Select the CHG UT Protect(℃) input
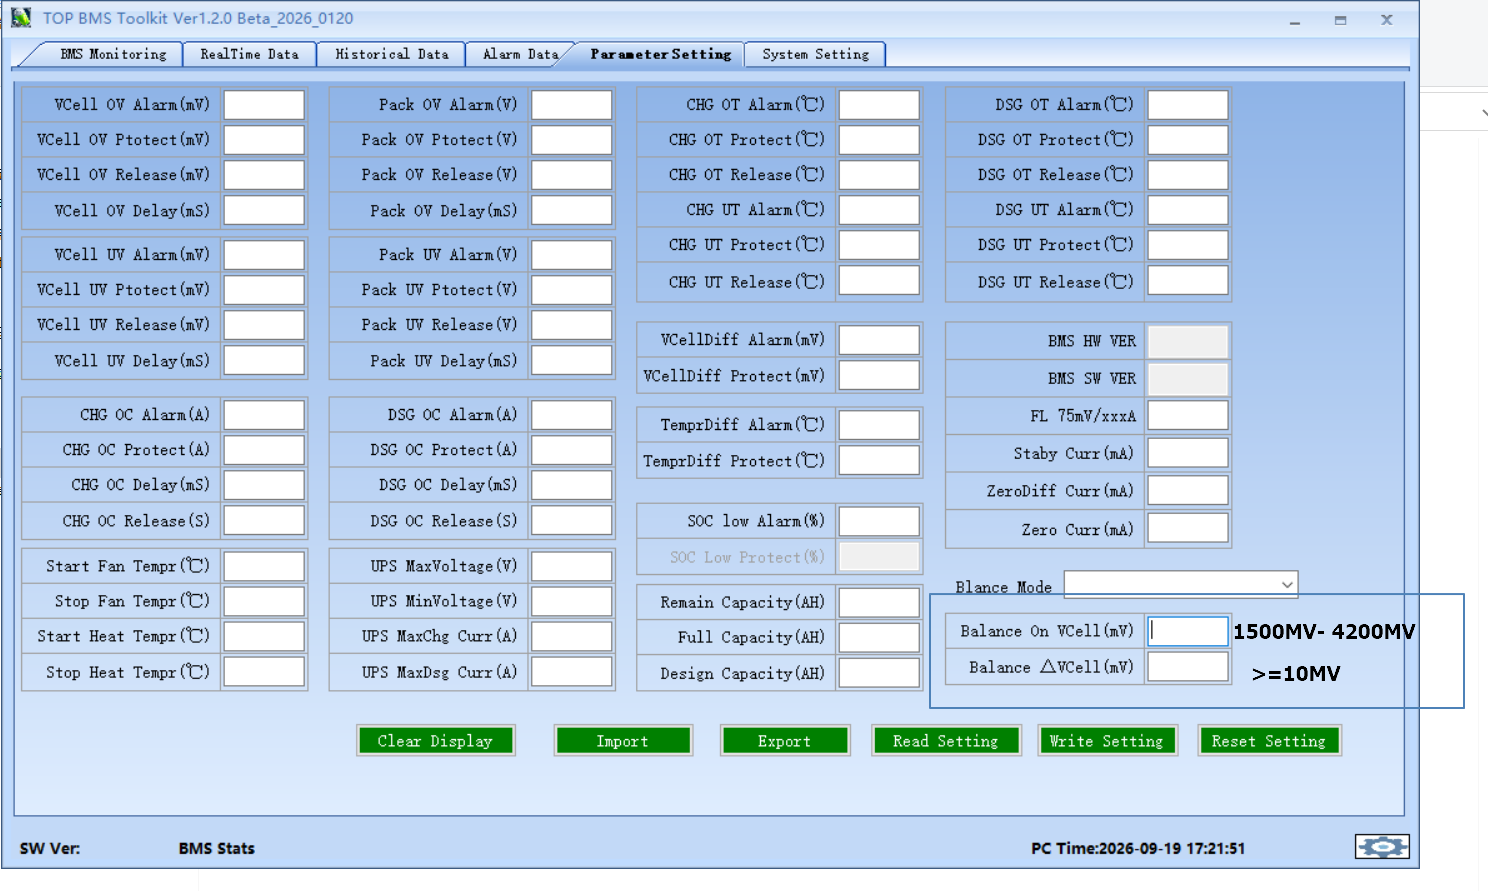Screen dimensions: 1488x891 pyautogui.click(x=879, y=245)
